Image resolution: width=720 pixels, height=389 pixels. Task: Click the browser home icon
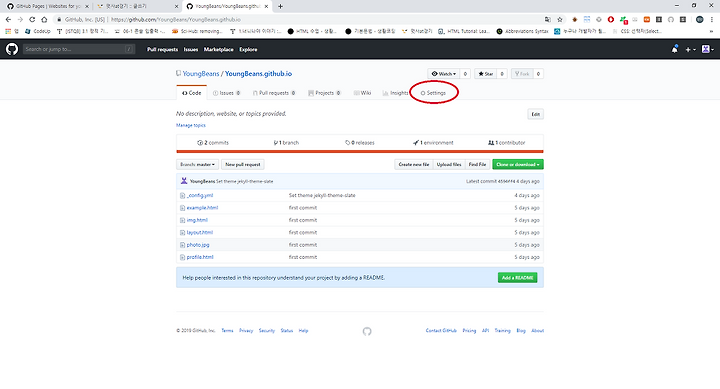(44, 19)
